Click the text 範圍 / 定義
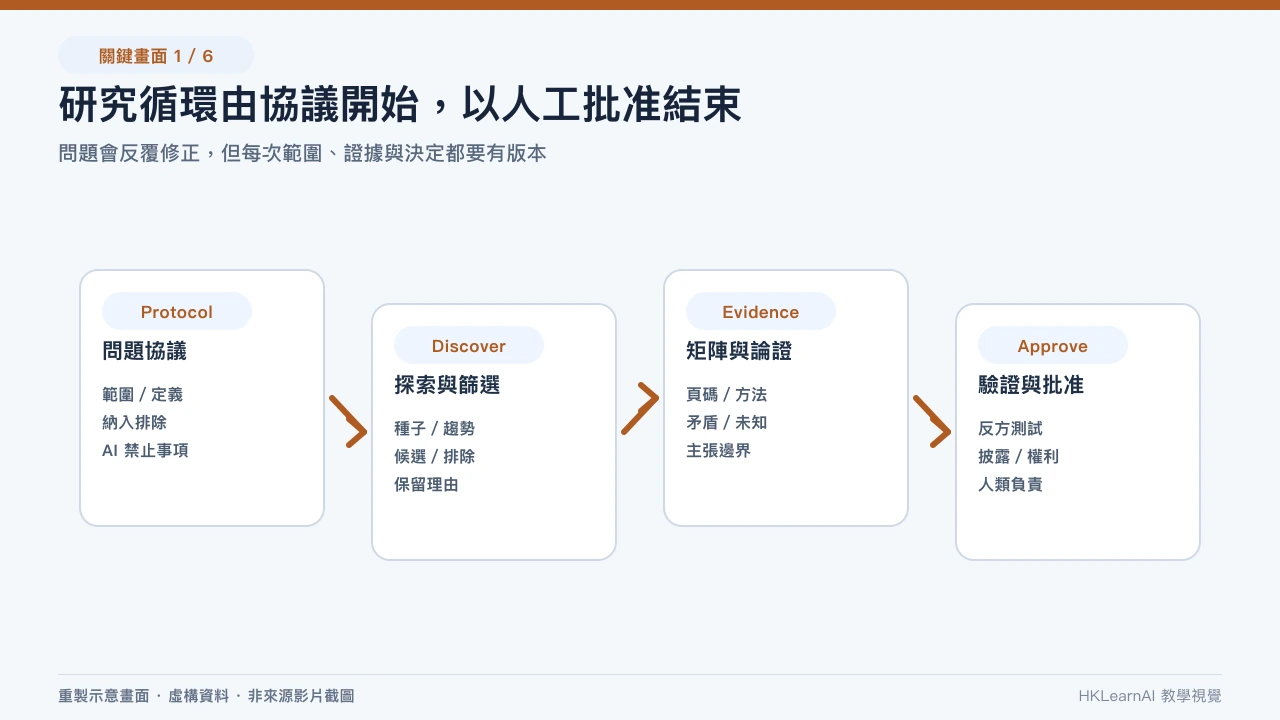The width and height of the screenshot is (1280, 720). tap(142, 395)
